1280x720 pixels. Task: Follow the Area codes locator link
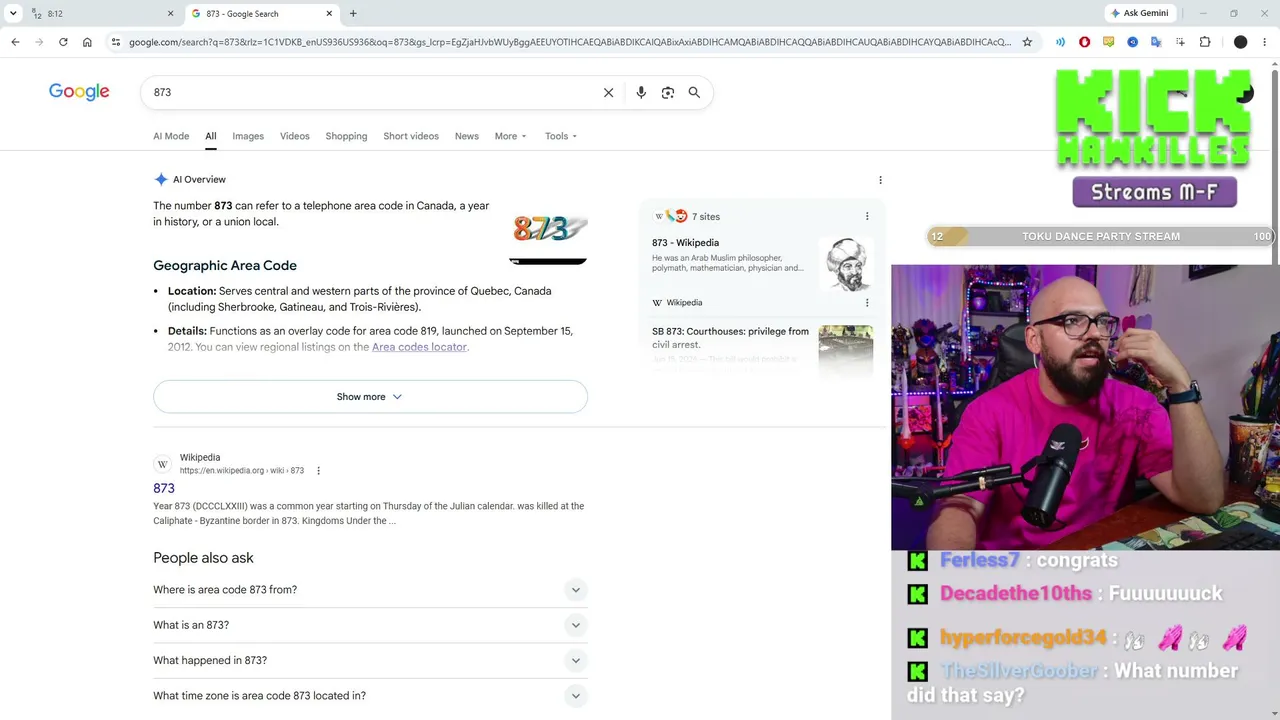pyautogui.click(x=419, y=347)
